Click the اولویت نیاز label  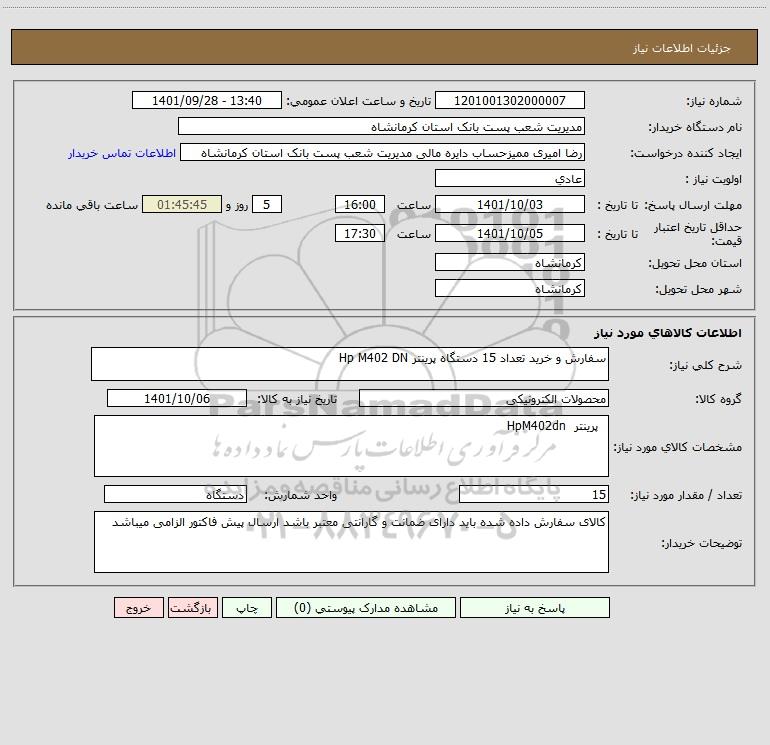tap(714, 179)
